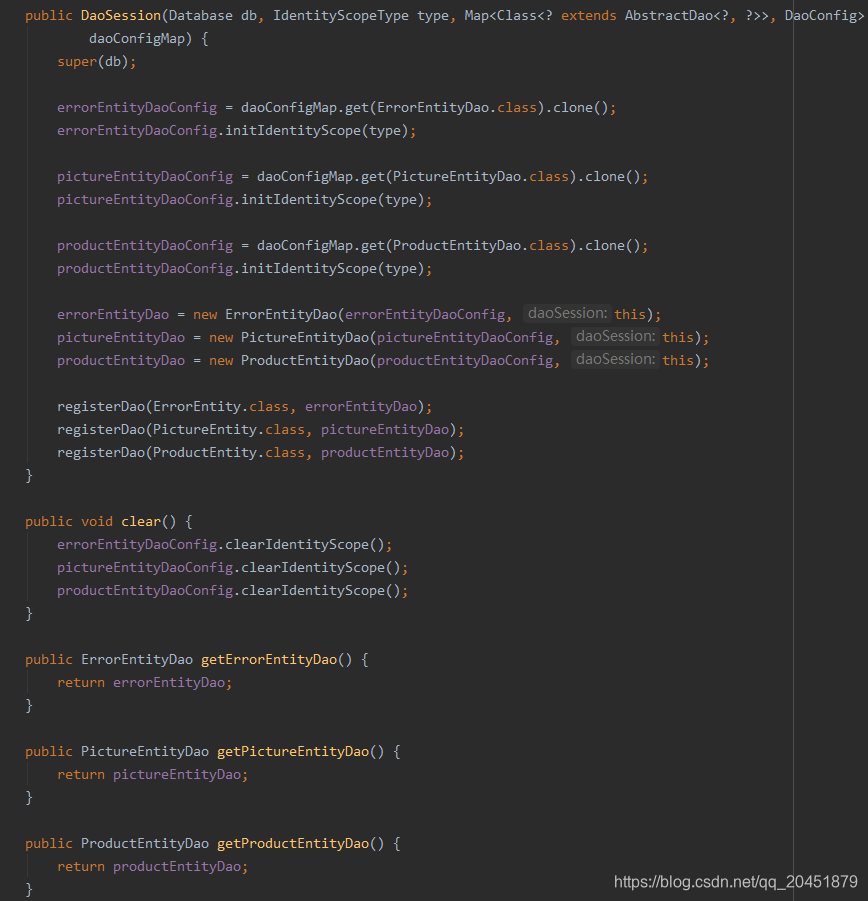
Task: Click the IdentityScopeType parameter type
Action: point(341,16)
